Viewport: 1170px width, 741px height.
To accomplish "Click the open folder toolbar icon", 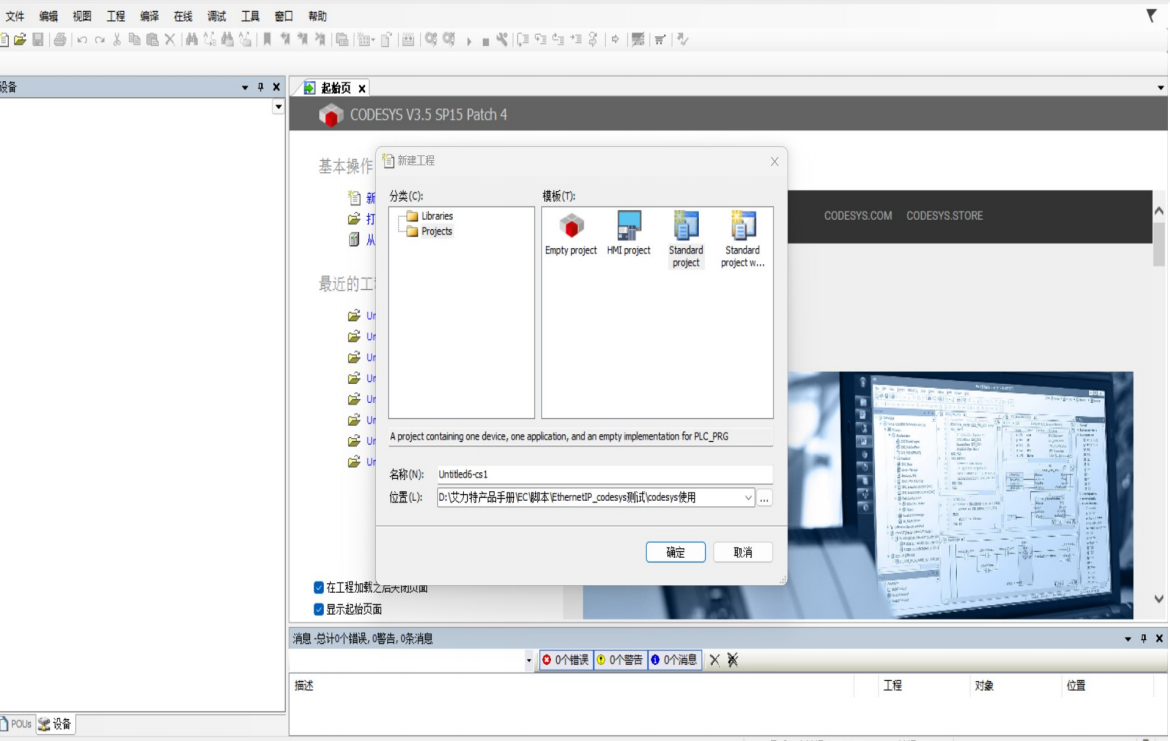I will pos(20,40).
